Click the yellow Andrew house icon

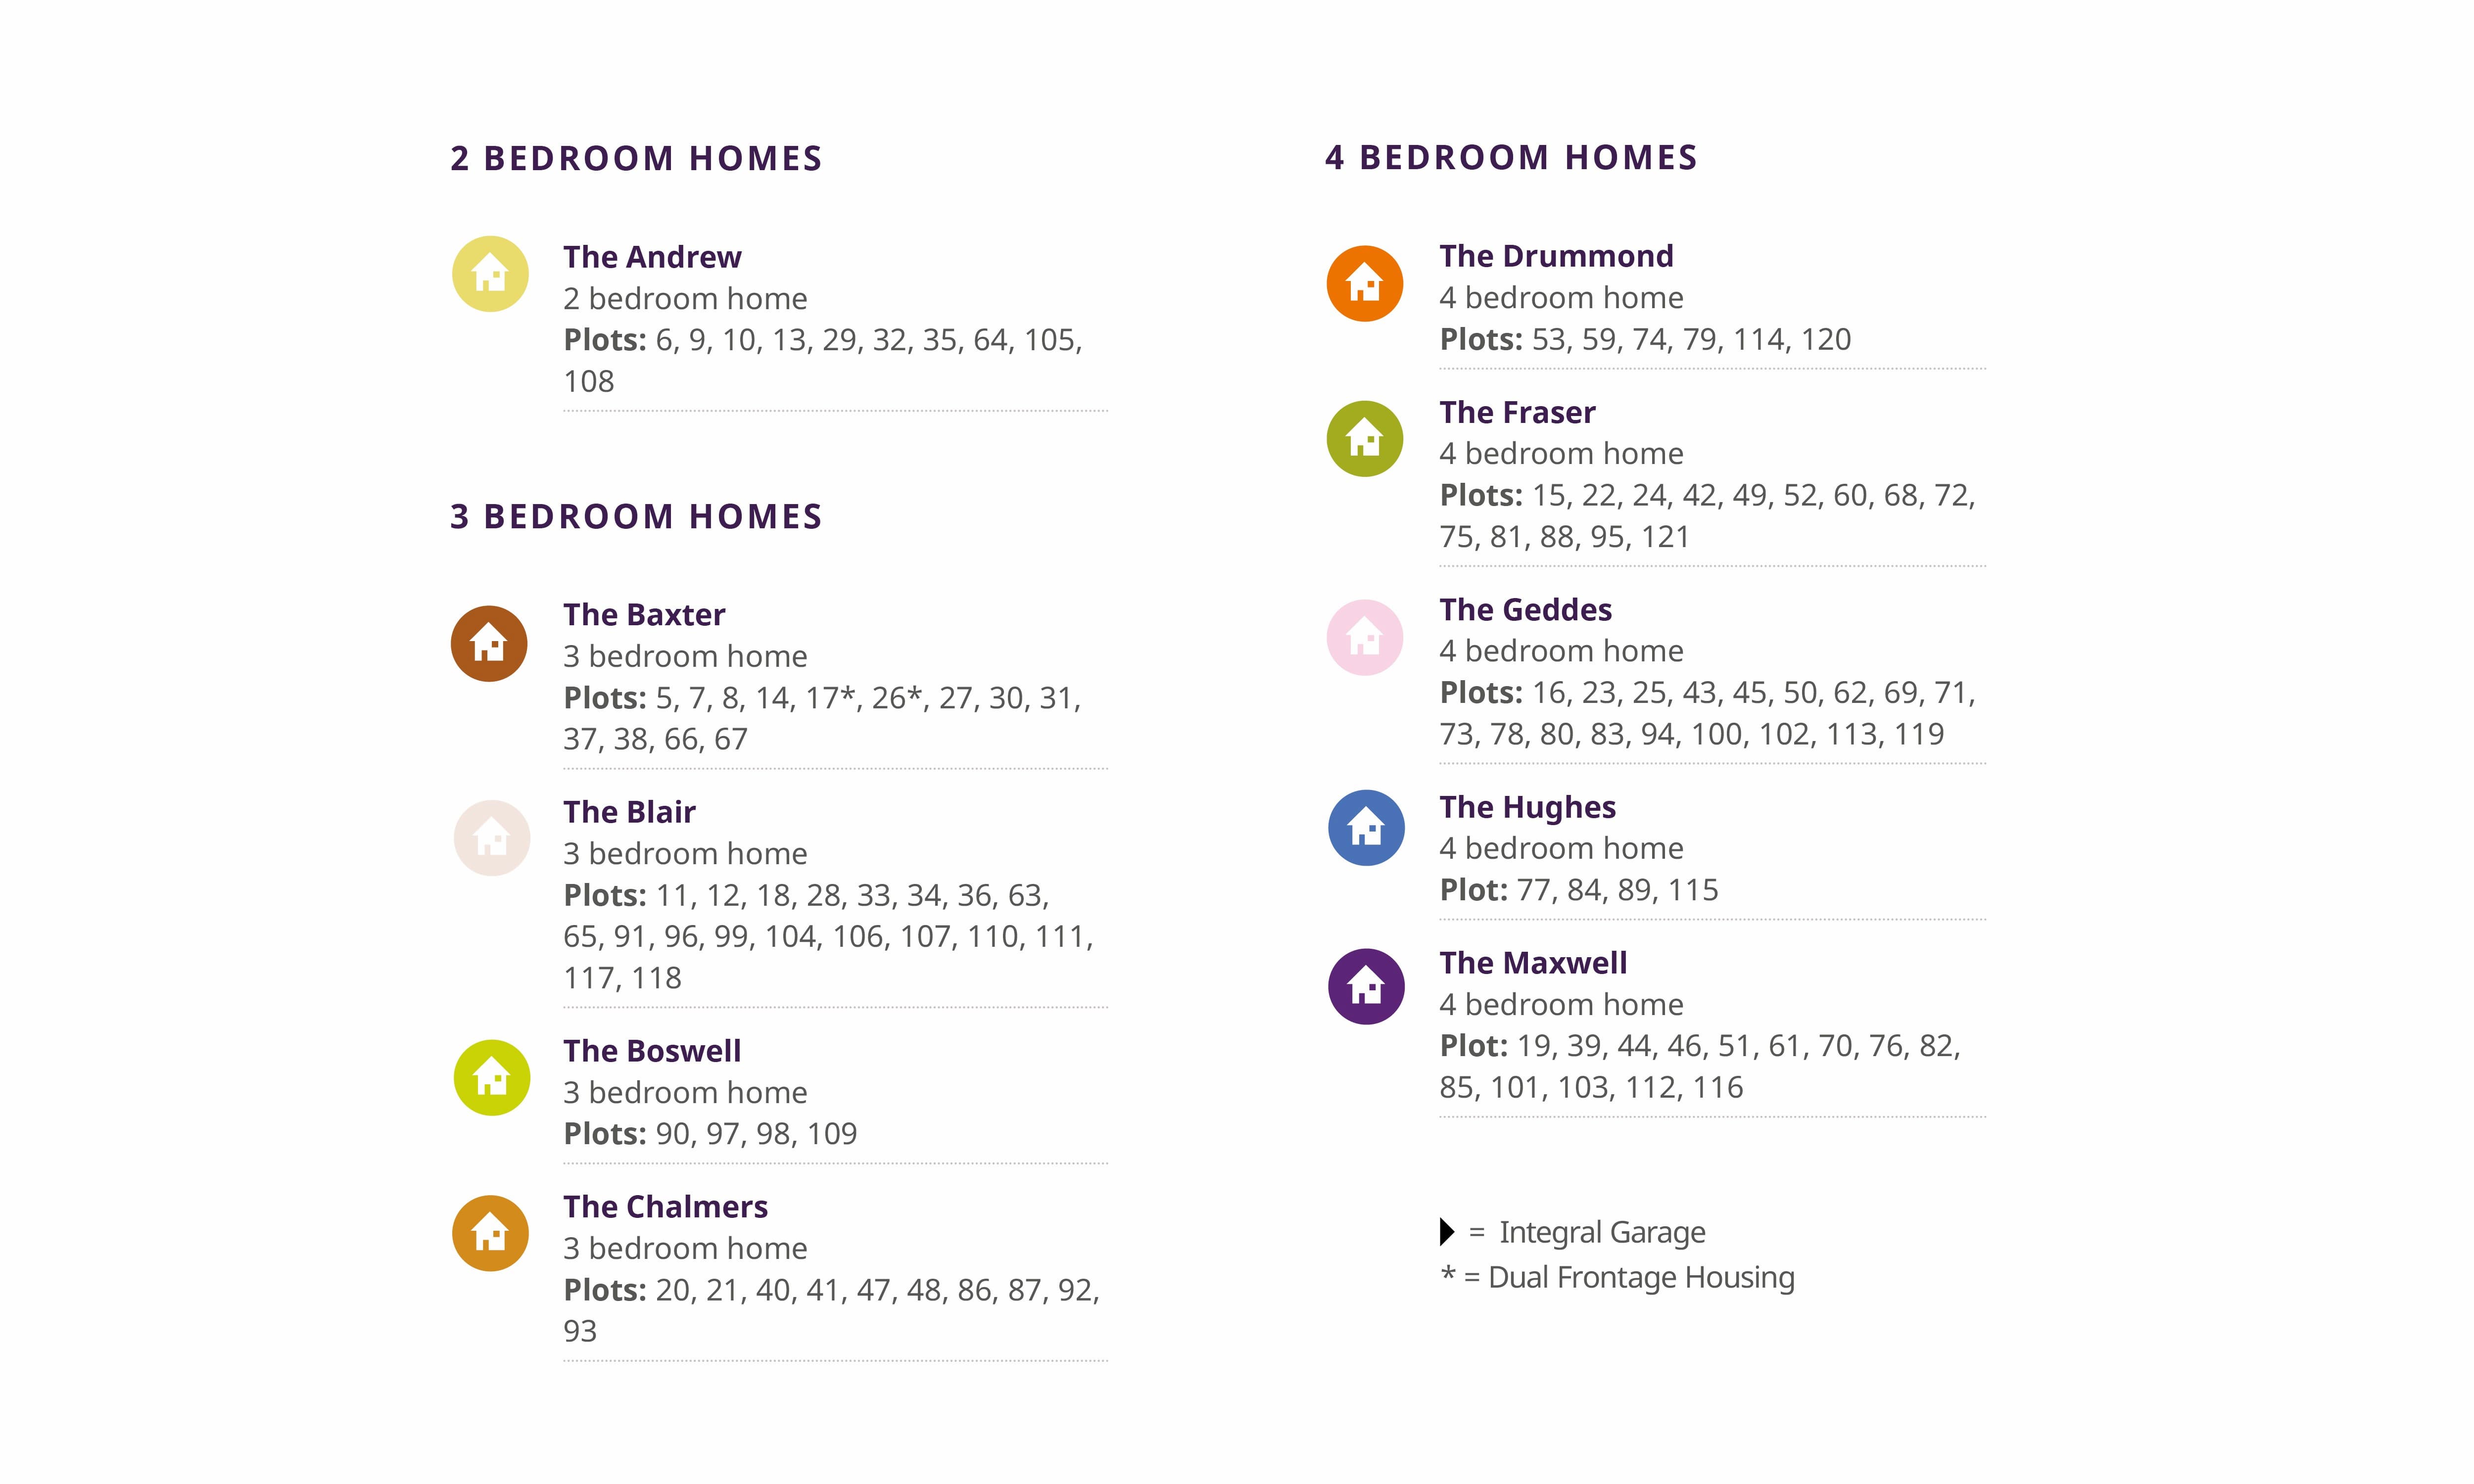pyautogui.click(x=490, y=274)
